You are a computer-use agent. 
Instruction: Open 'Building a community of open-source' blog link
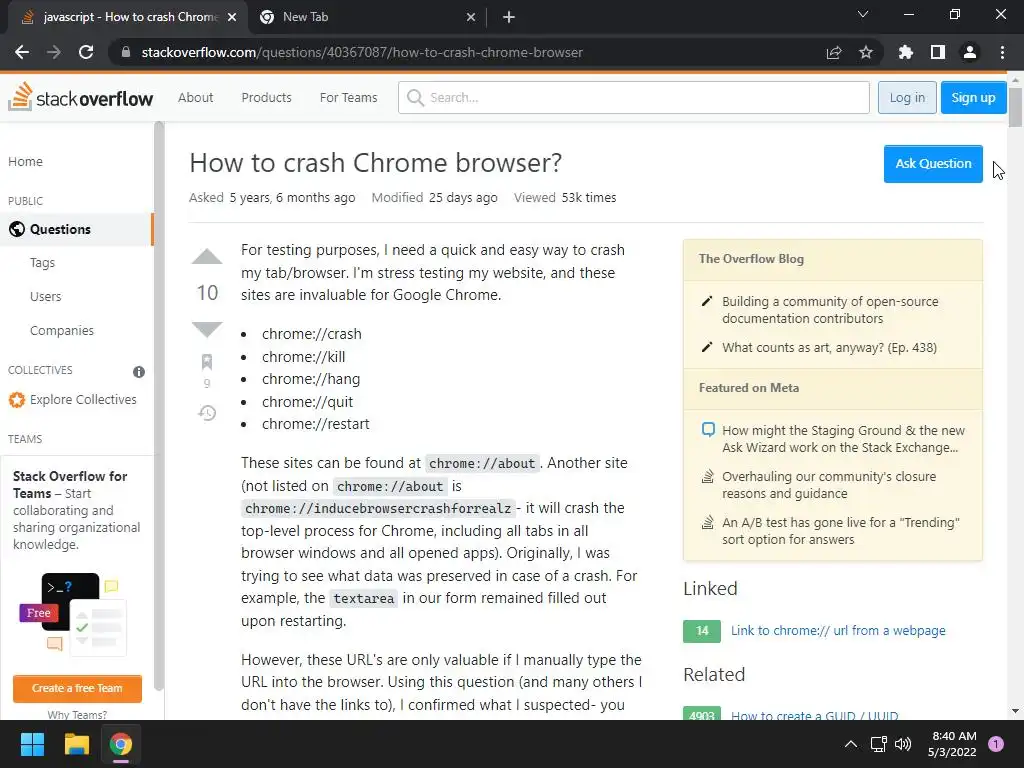tap(830, 310)
